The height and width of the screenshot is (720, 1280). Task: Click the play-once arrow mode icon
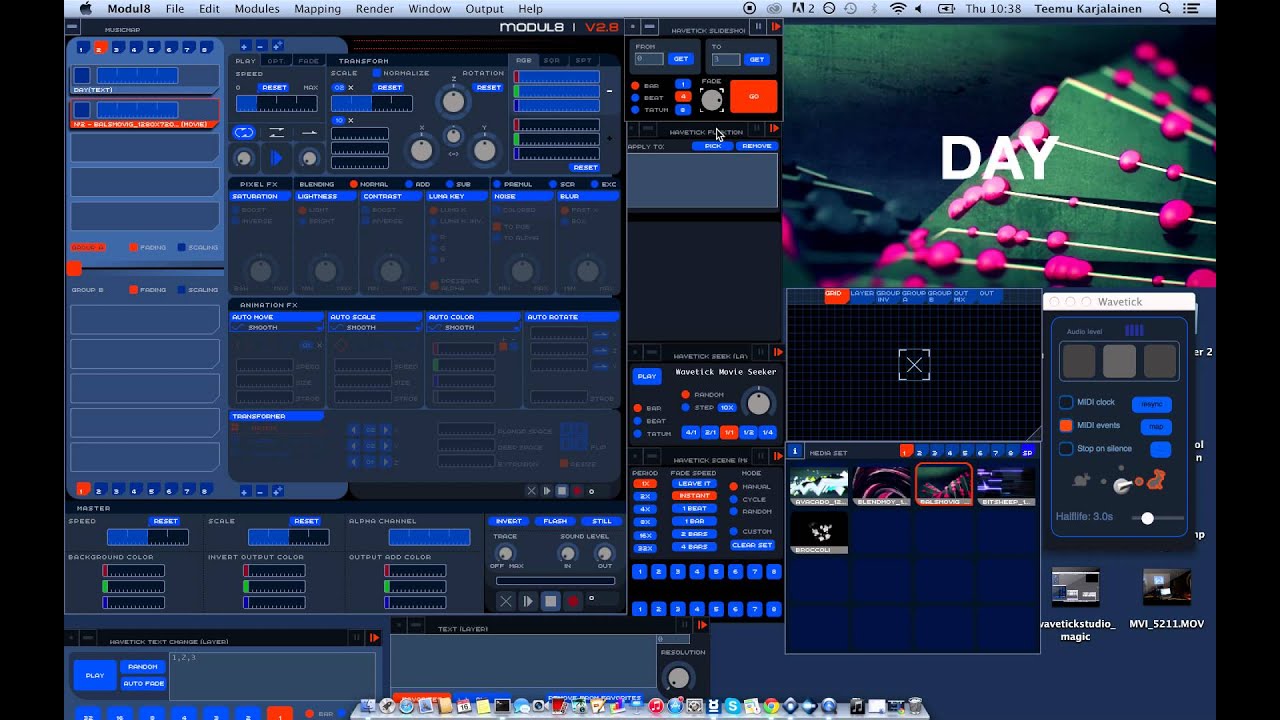(x=310, y=132)
